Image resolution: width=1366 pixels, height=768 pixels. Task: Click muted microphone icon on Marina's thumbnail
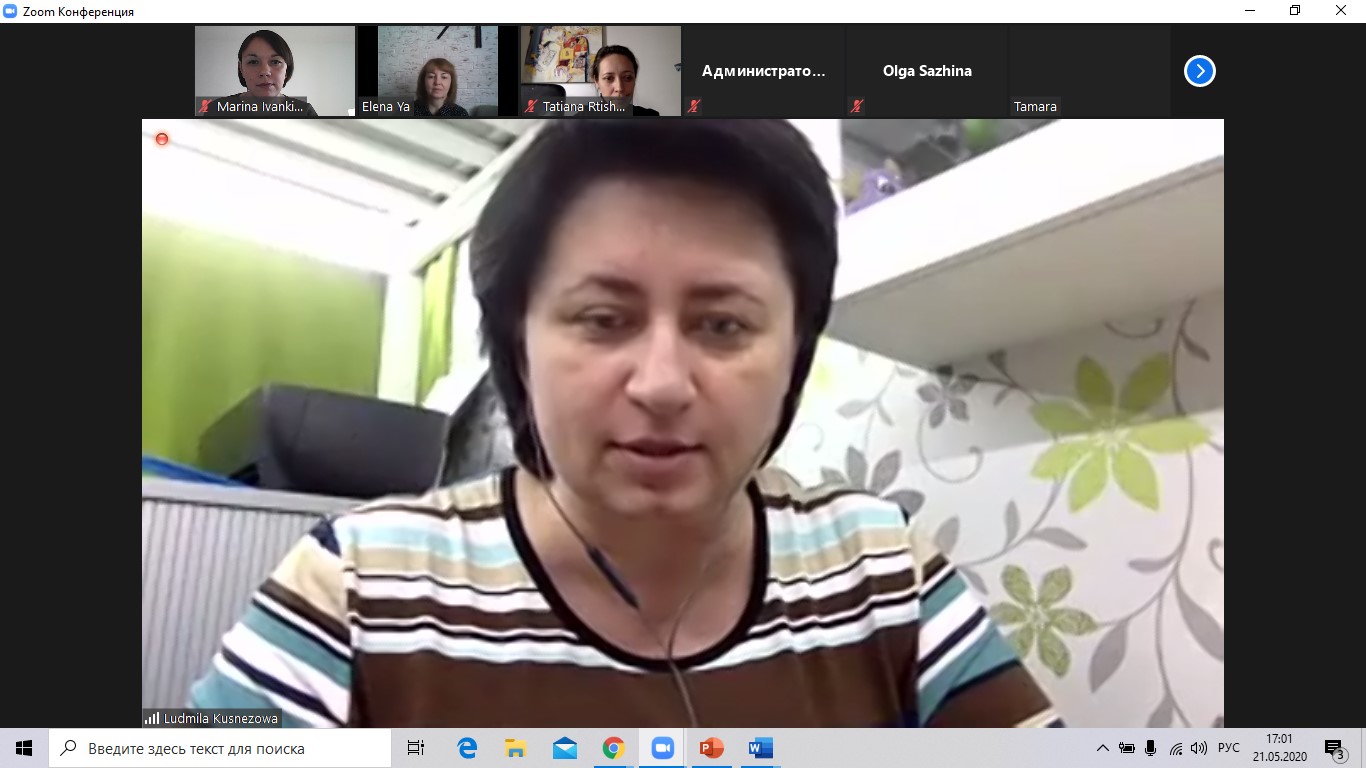click(x=205, y=106)
